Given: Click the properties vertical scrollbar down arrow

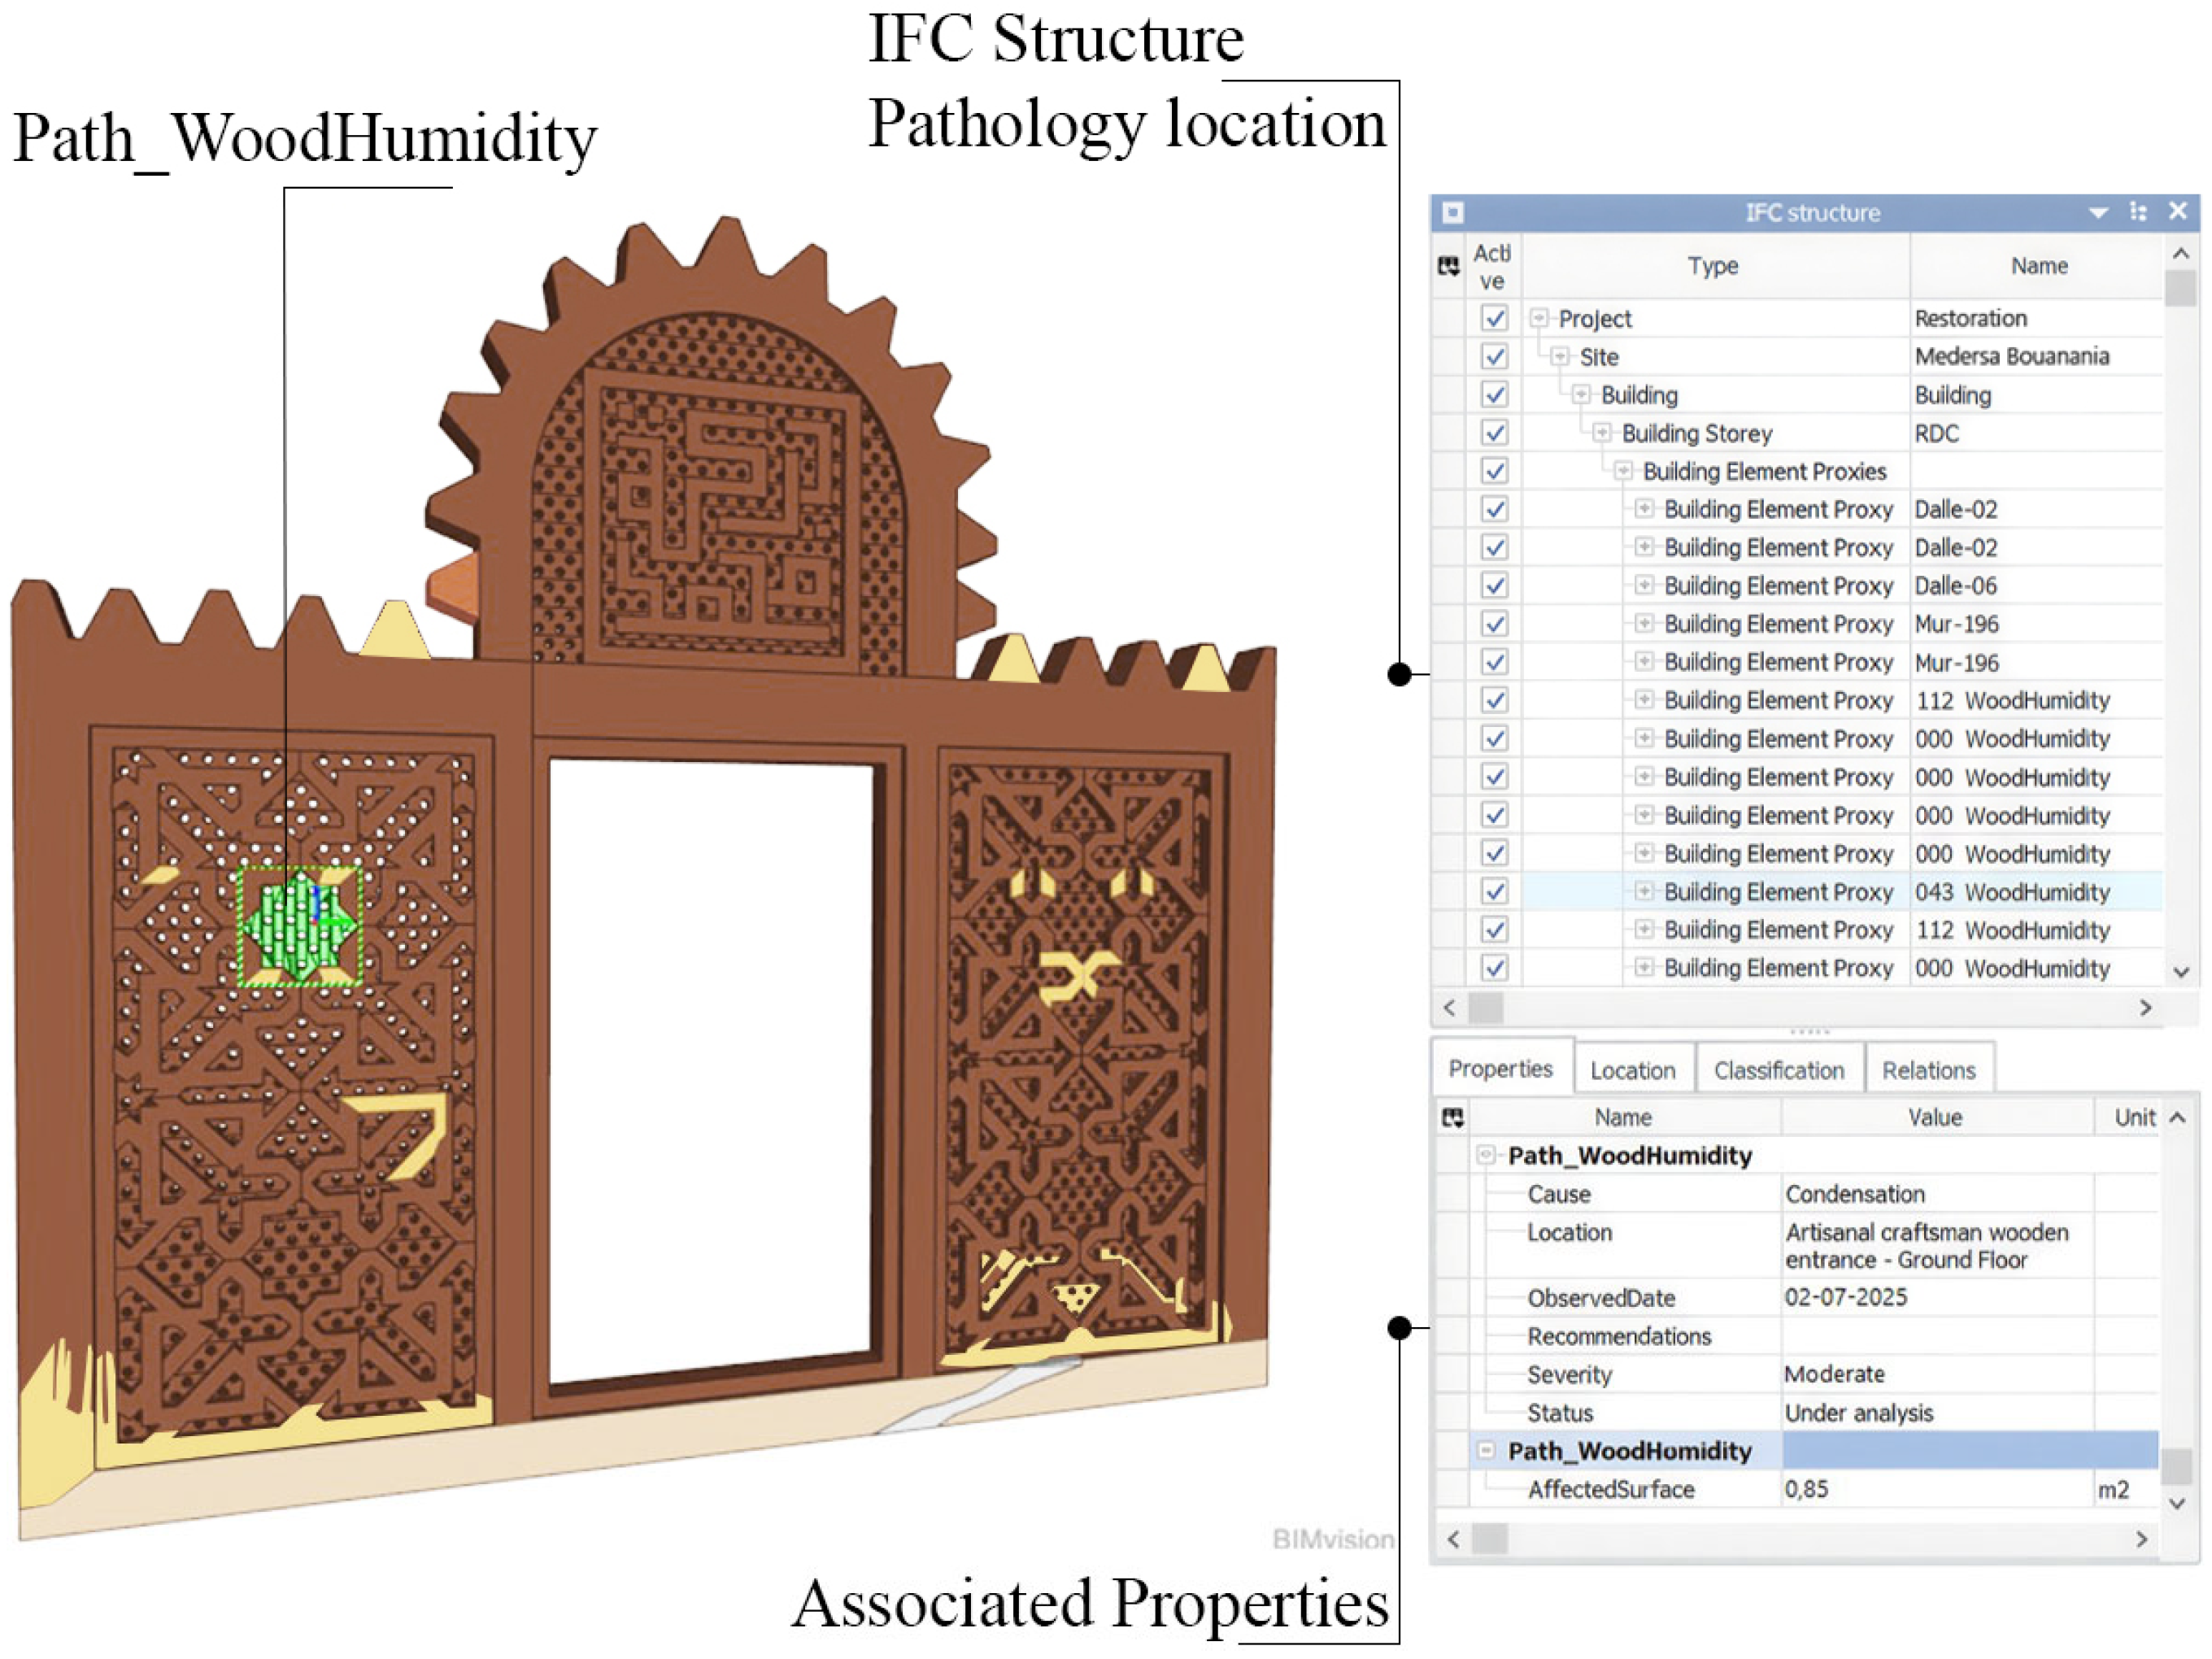Looking at the screenshot, I should coord(2178,1503).
